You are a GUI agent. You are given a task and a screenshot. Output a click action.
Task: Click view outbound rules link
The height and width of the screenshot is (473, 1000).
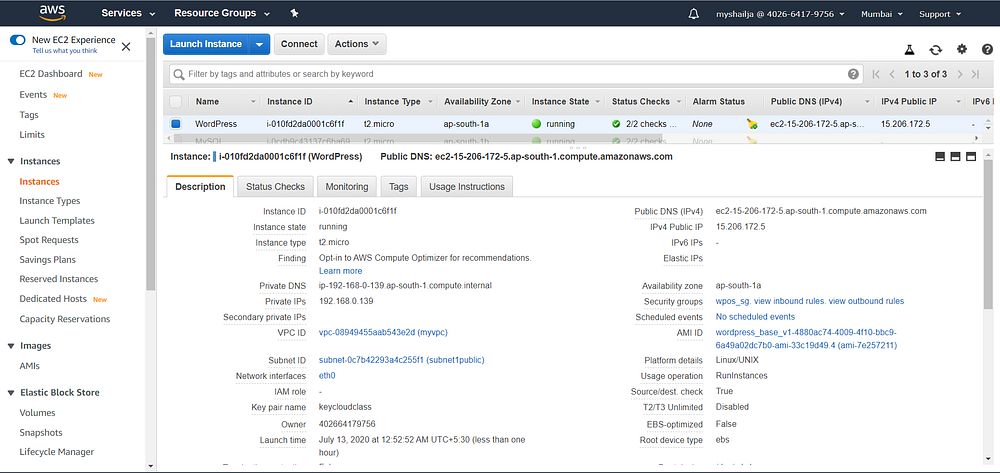coord(867,301)
